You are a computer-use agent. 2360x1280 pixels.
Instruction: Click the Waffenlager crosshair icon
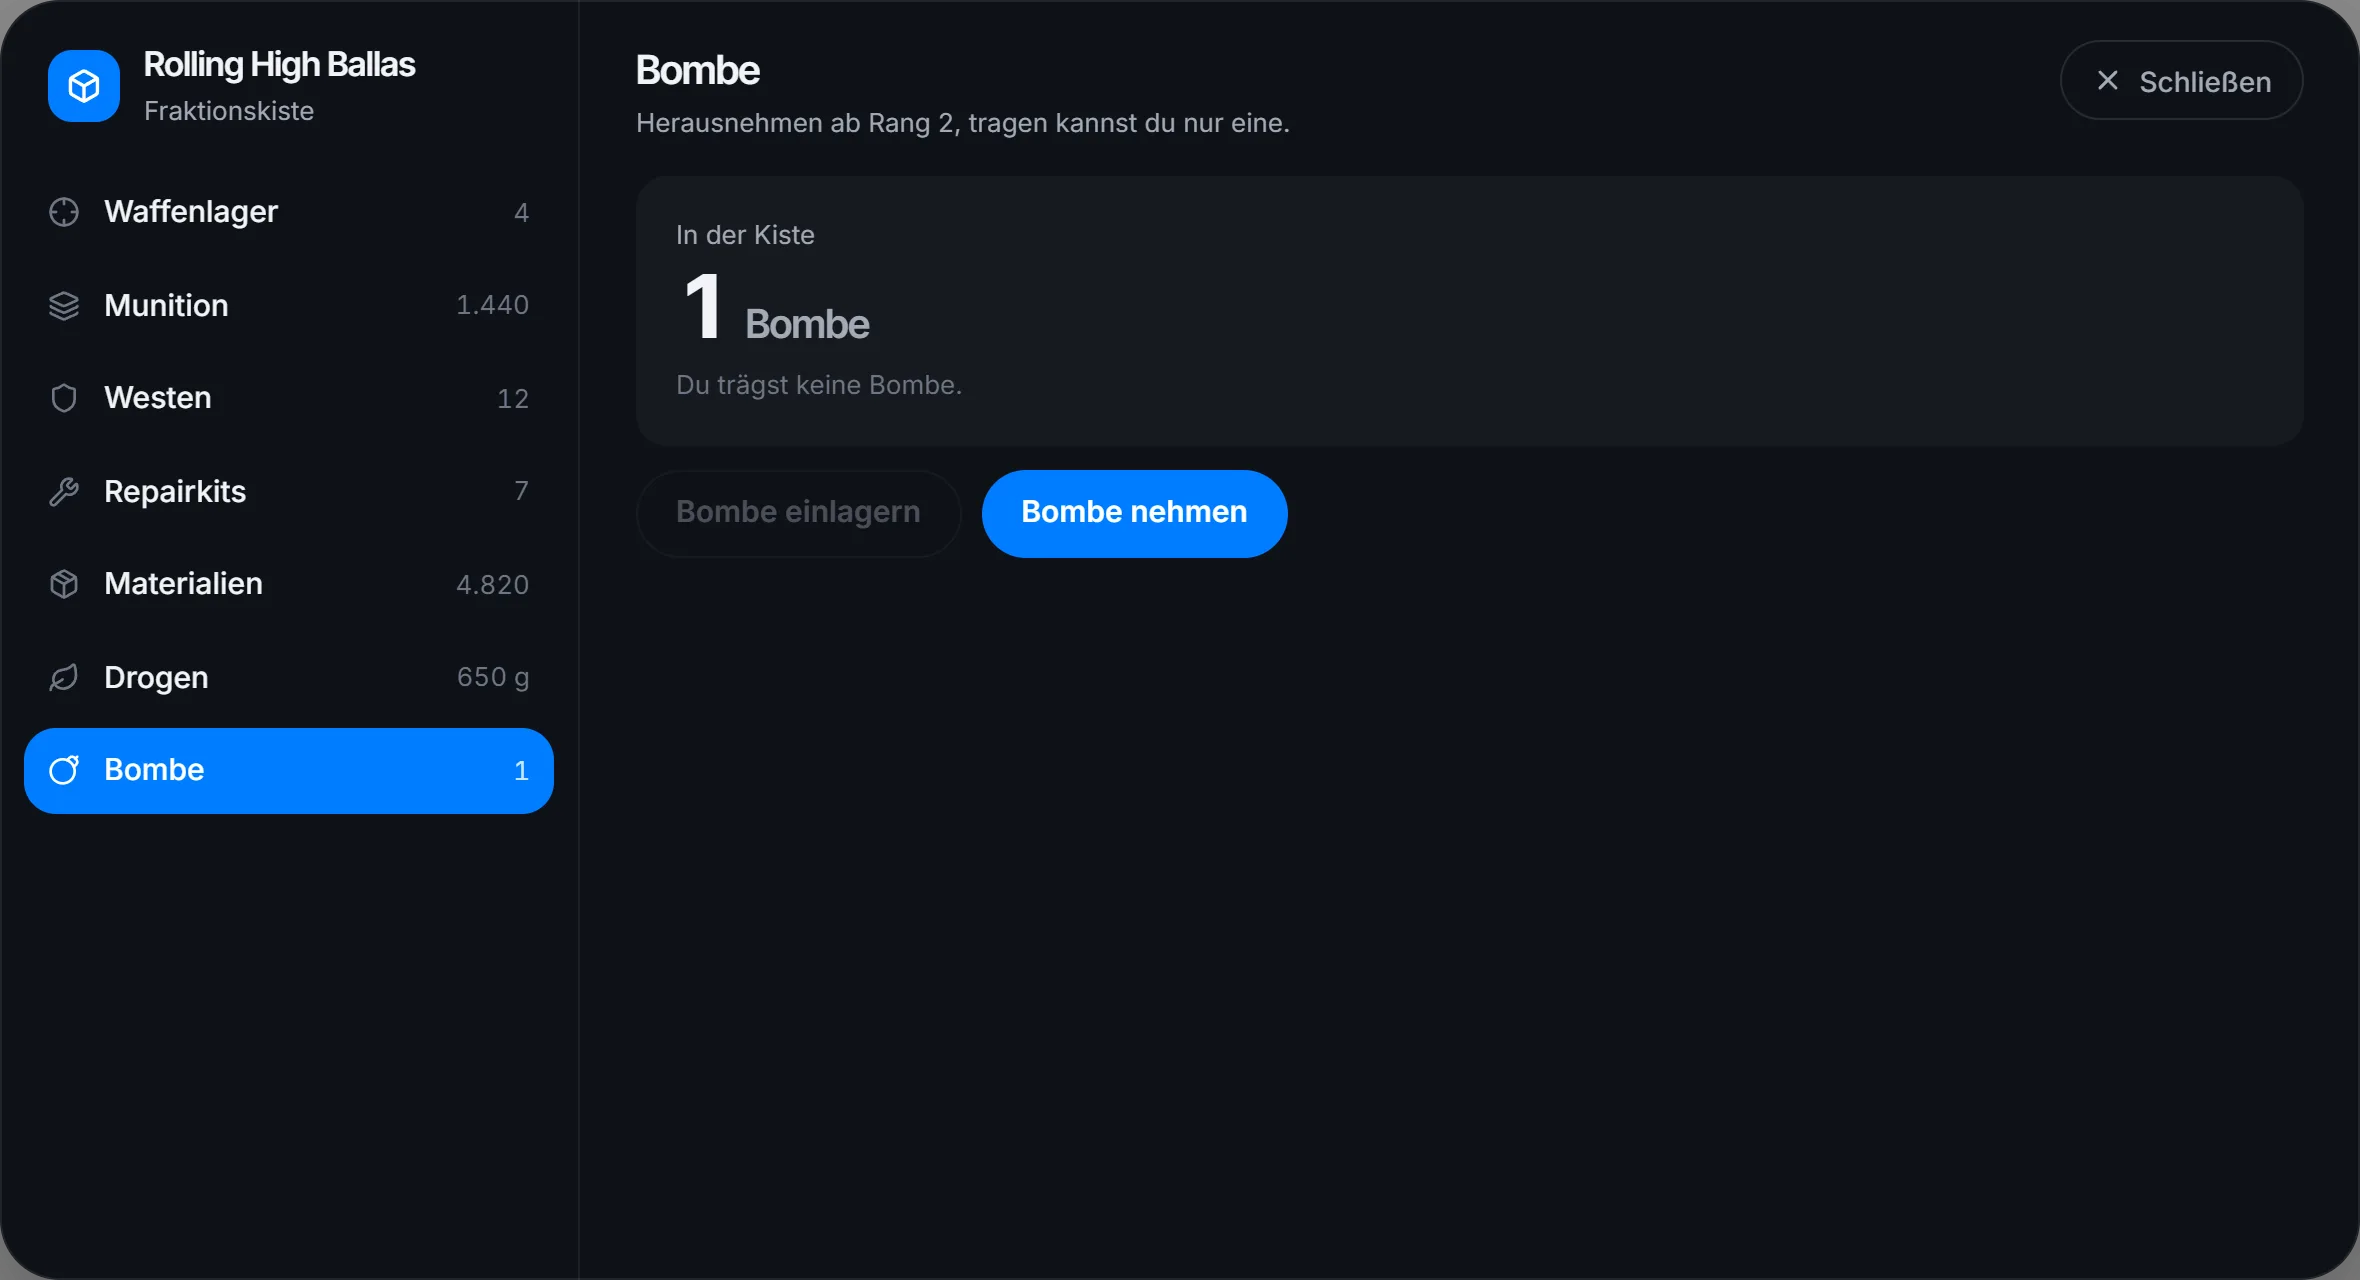[x=64, y=212]
